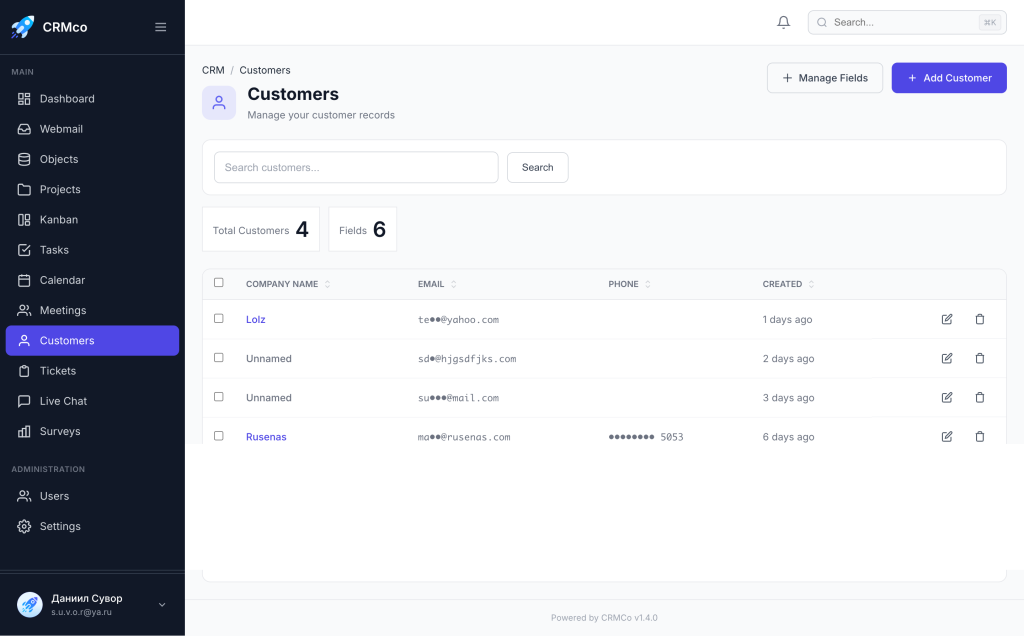Click the edit icon for Lolz row

pyautogui.click(x=947, y=319)
